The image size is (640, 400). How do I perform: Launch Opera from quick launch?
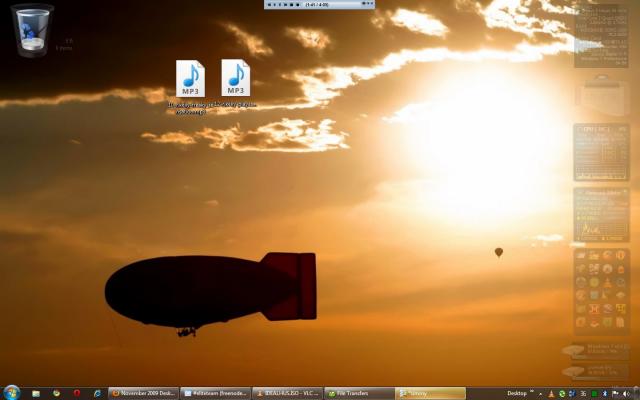[x=77, y=393]
